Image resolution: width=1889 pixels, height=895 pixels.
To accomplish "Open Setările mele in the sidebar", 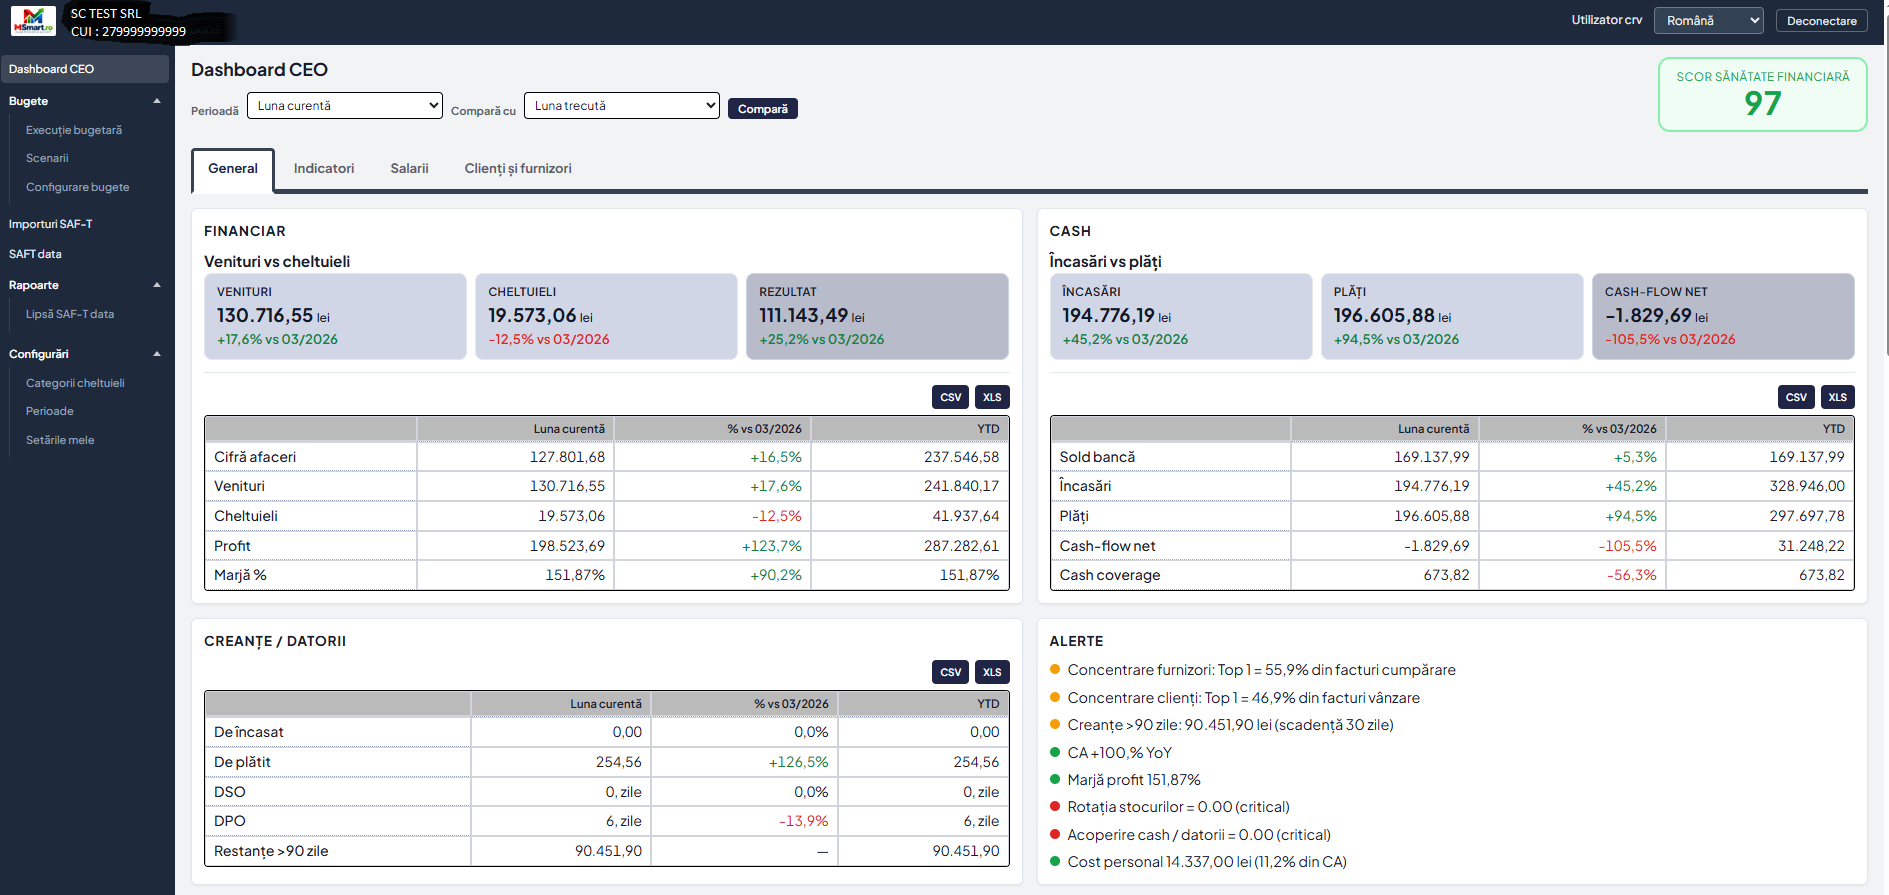I will click(x=60, y=440).
